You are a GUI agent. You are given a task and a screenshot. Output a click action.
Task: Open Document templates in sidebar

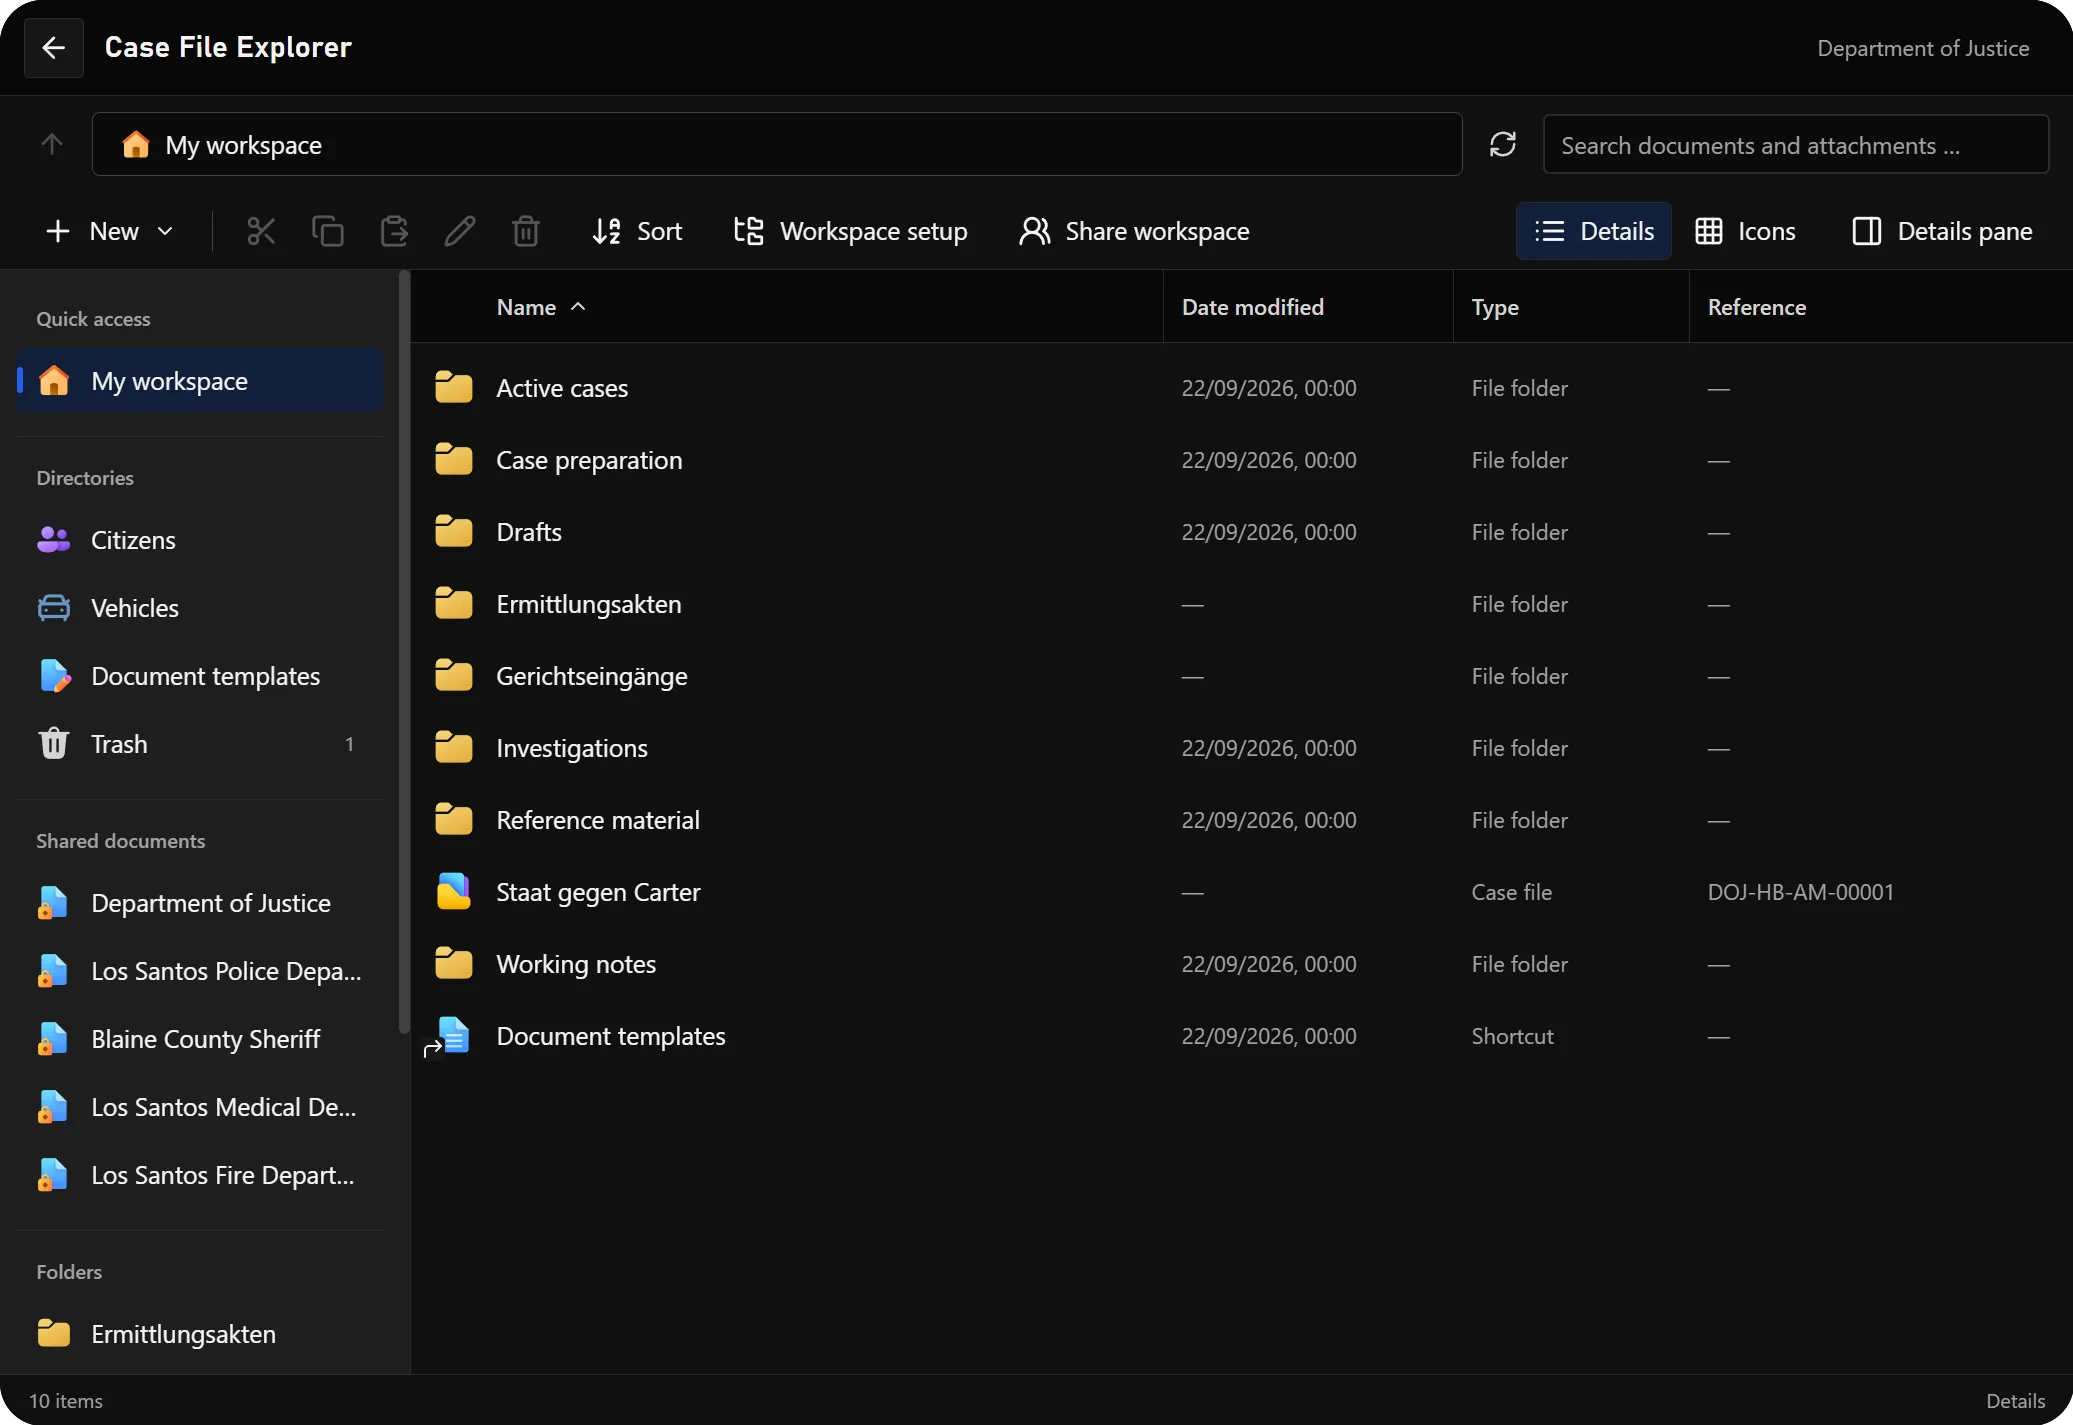pos(200,676)
